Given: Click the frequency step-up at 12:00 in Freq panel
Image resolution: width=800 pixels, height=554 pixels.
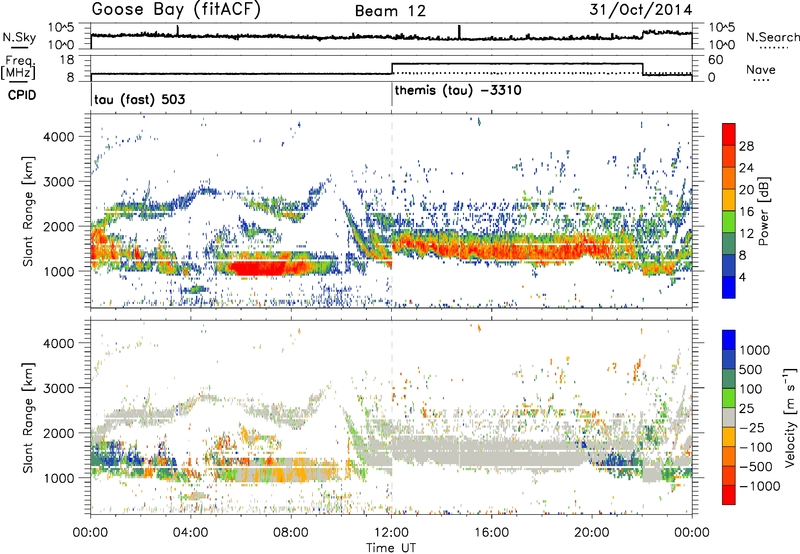Looking at the screenshot, I should 391,68.
